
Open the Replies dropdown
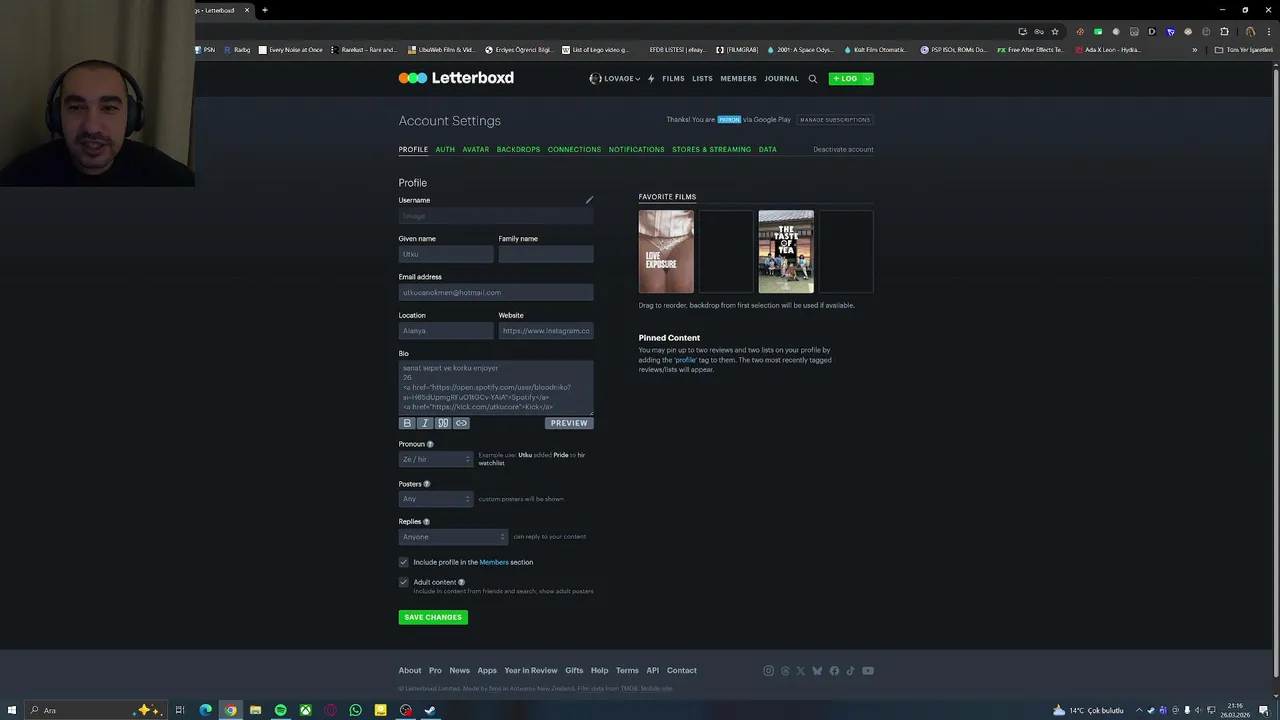click(453, 537)
